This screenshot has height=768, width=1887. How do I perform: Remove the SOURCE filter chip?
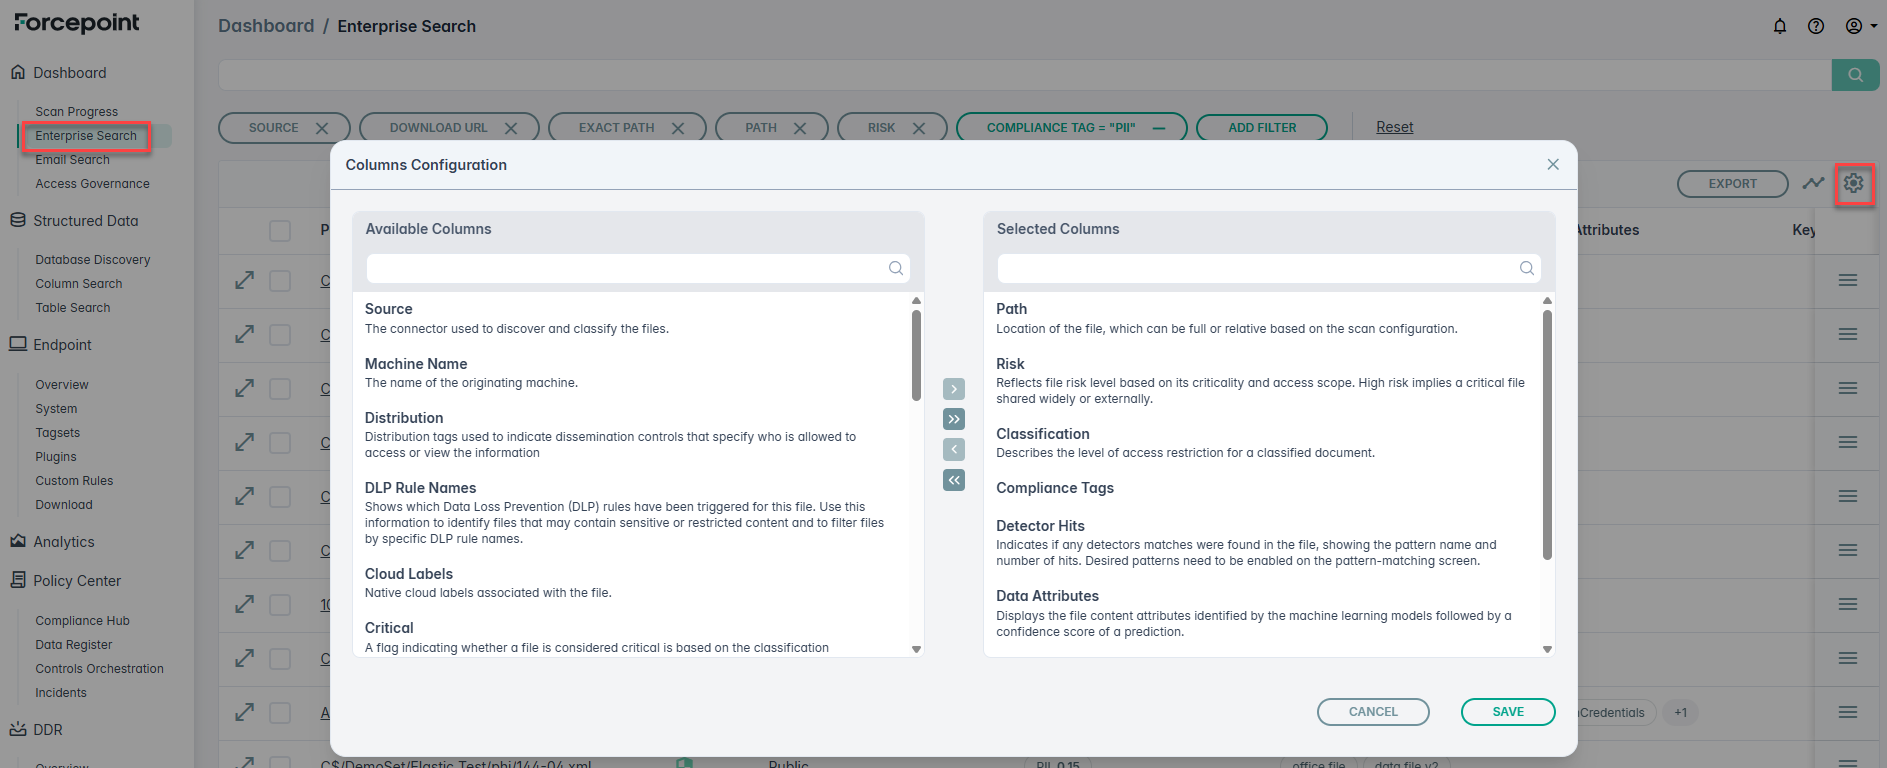tap(322, 128)
